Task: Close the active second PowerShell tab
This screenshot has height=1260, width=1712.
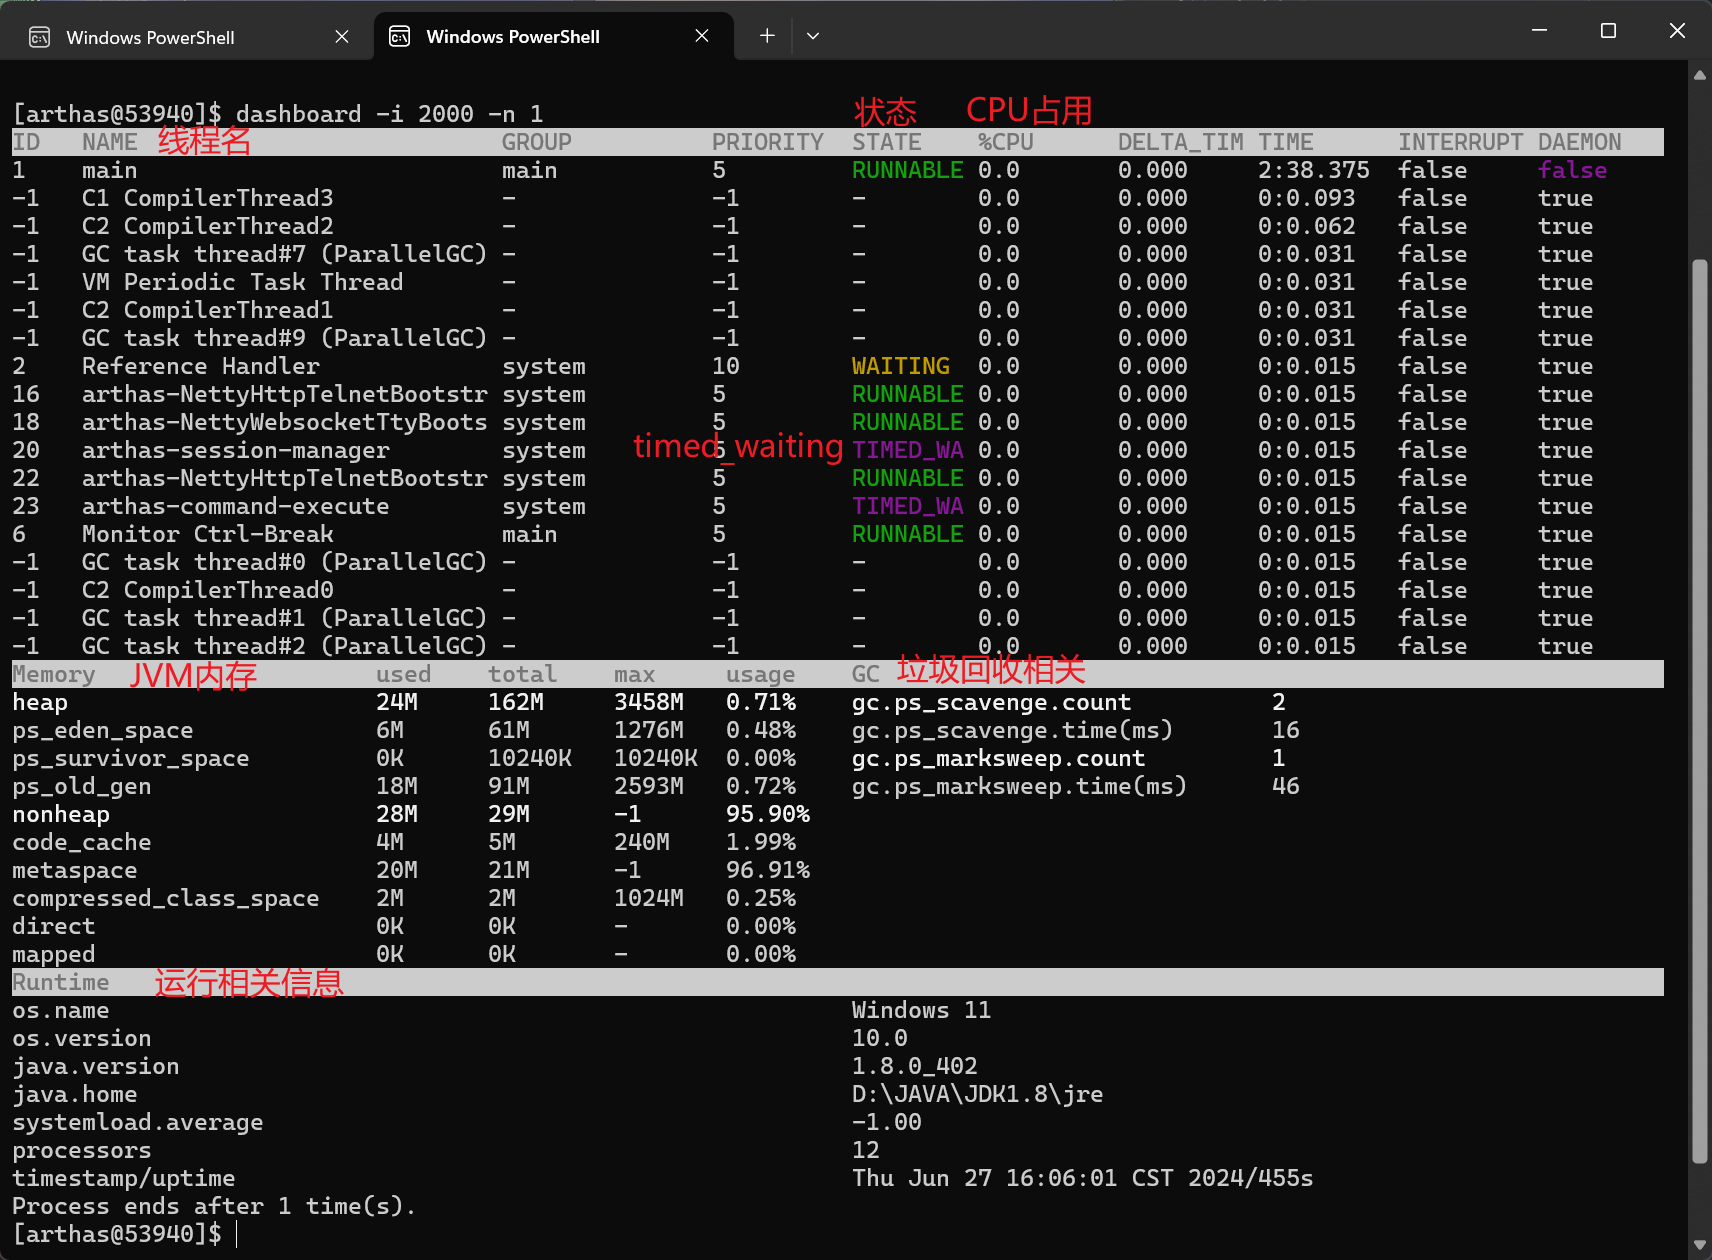Action: pos(702,36)
